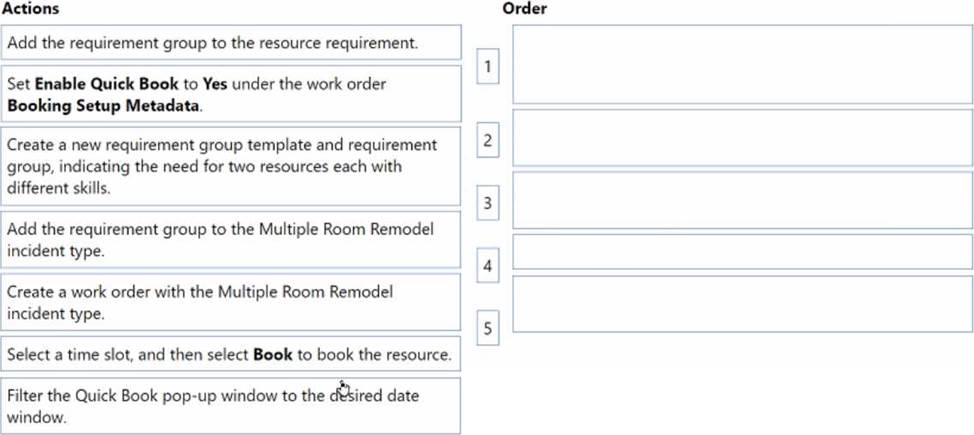Click the Order column heading

pyautogui.click(x=525, y=8)
